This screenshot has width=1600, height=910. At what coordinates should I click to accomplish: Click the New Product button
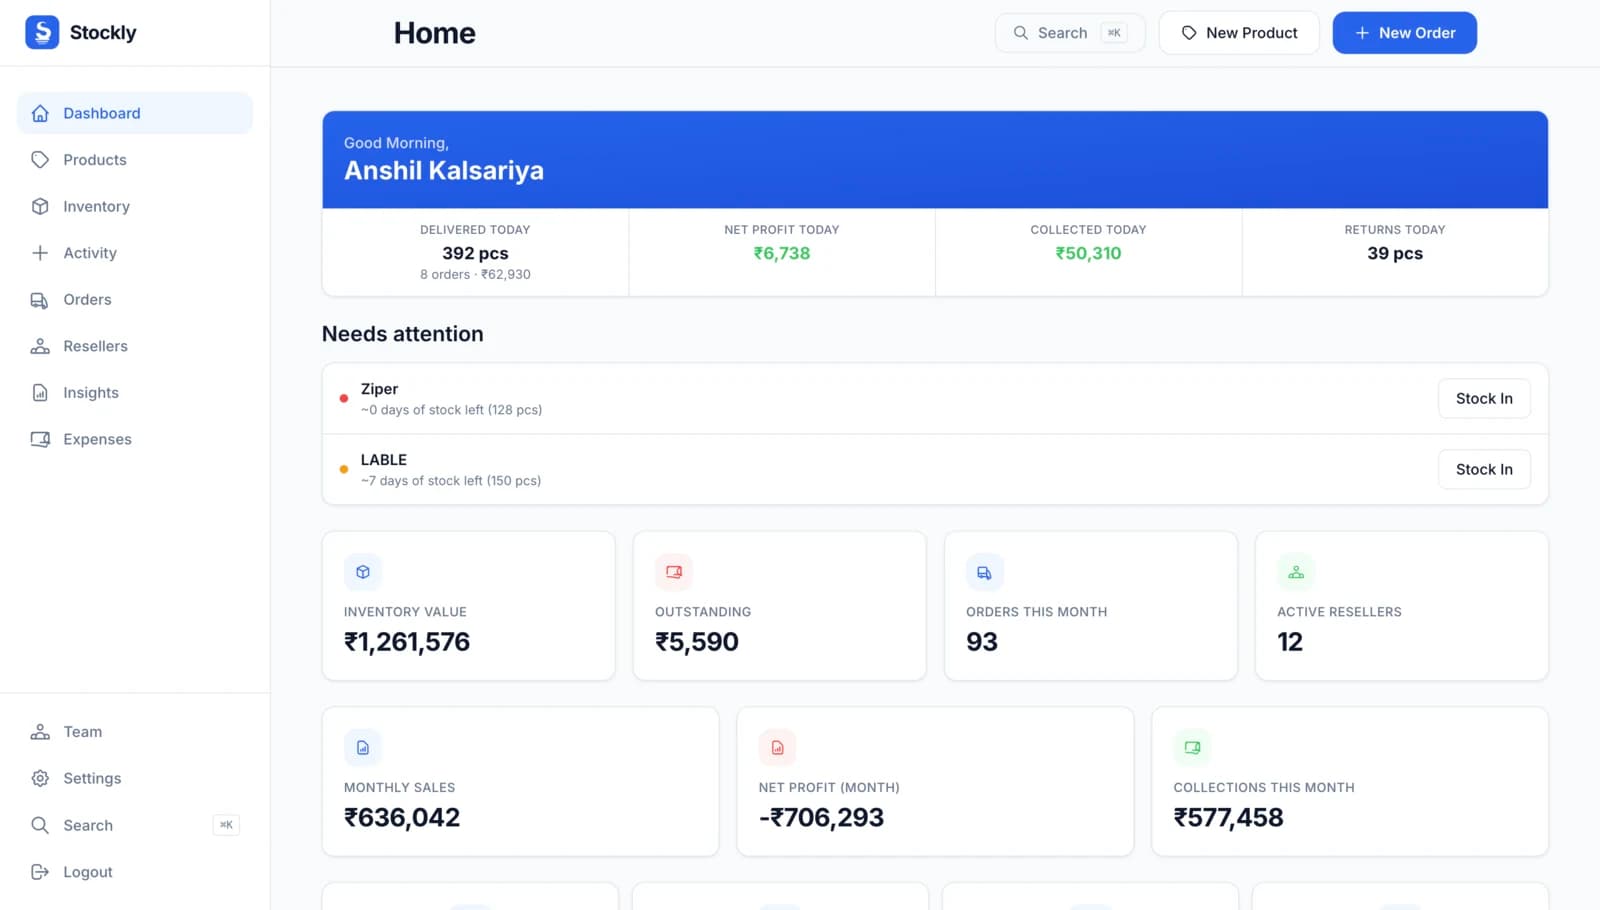1239,33
